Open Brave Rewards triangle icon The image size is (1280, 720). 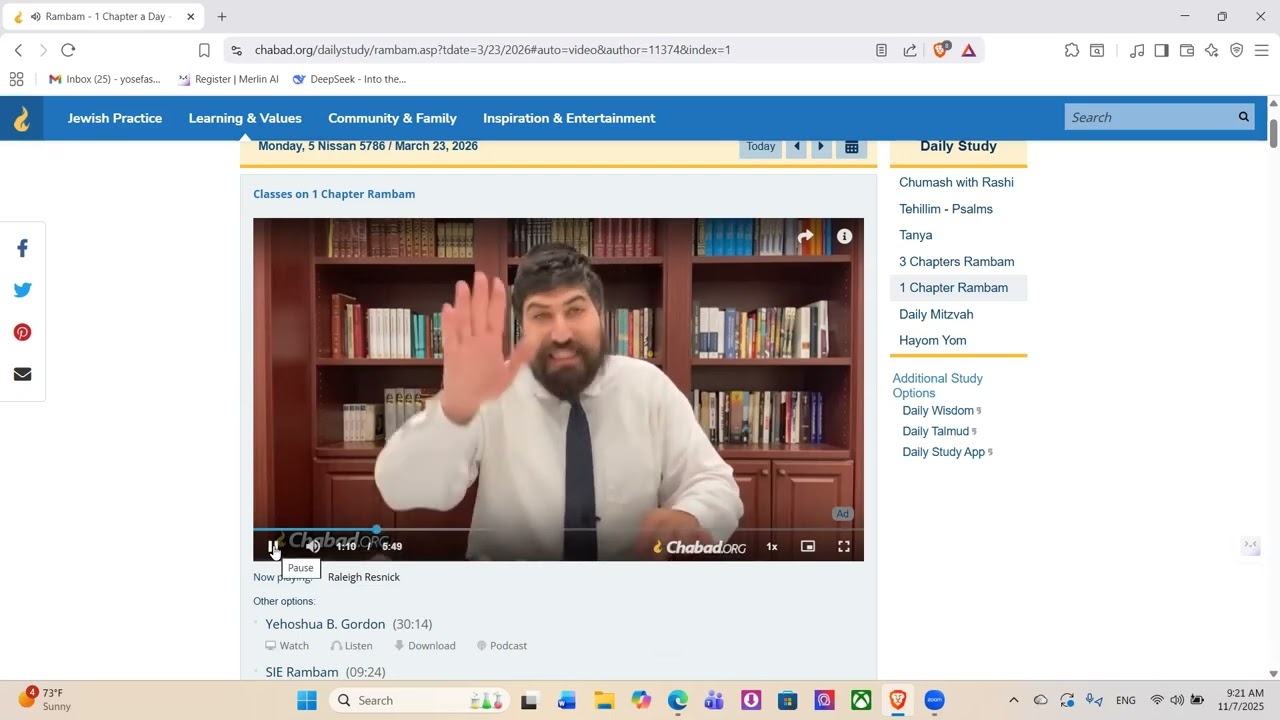pos(969,50)
